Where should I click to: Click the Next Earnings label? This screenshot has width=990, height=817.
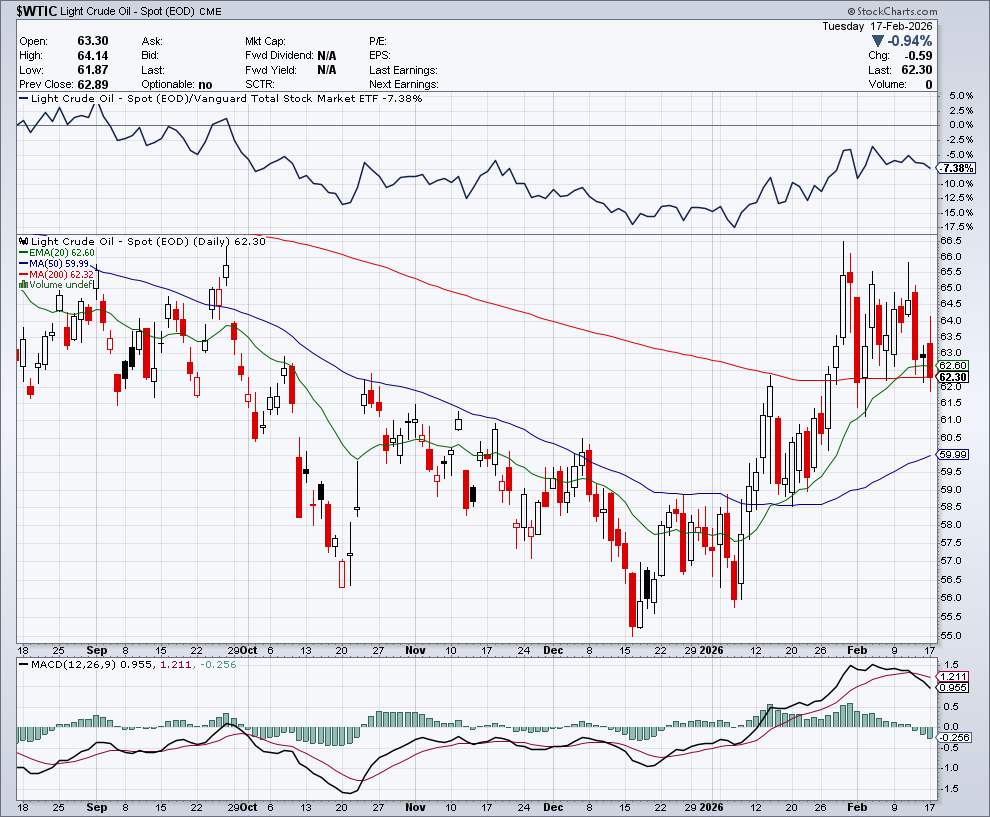tap(404, 85)
